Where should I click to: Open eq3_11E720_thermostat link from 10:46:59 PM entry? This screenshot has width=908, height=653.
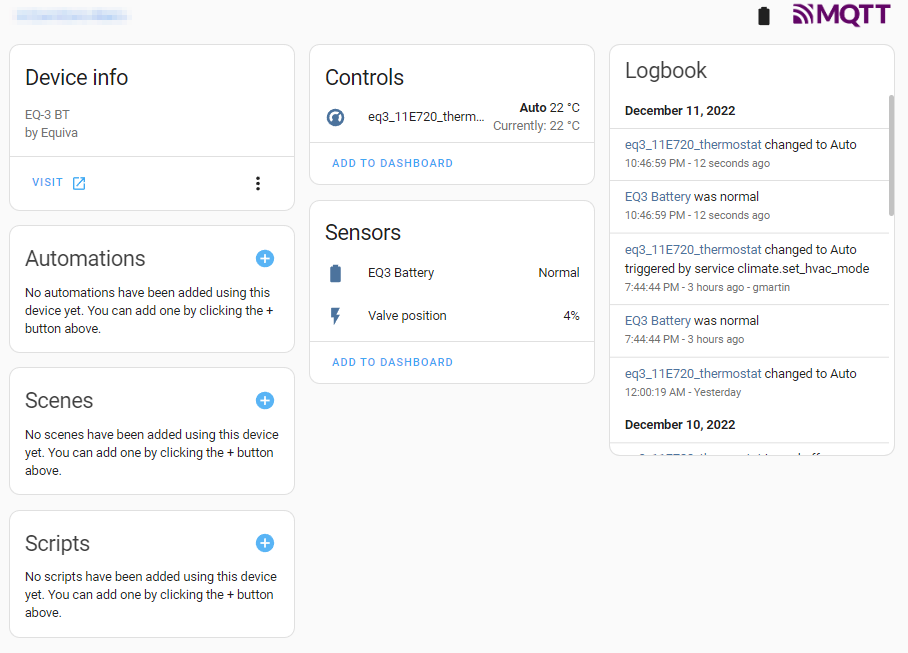point(693,145)
